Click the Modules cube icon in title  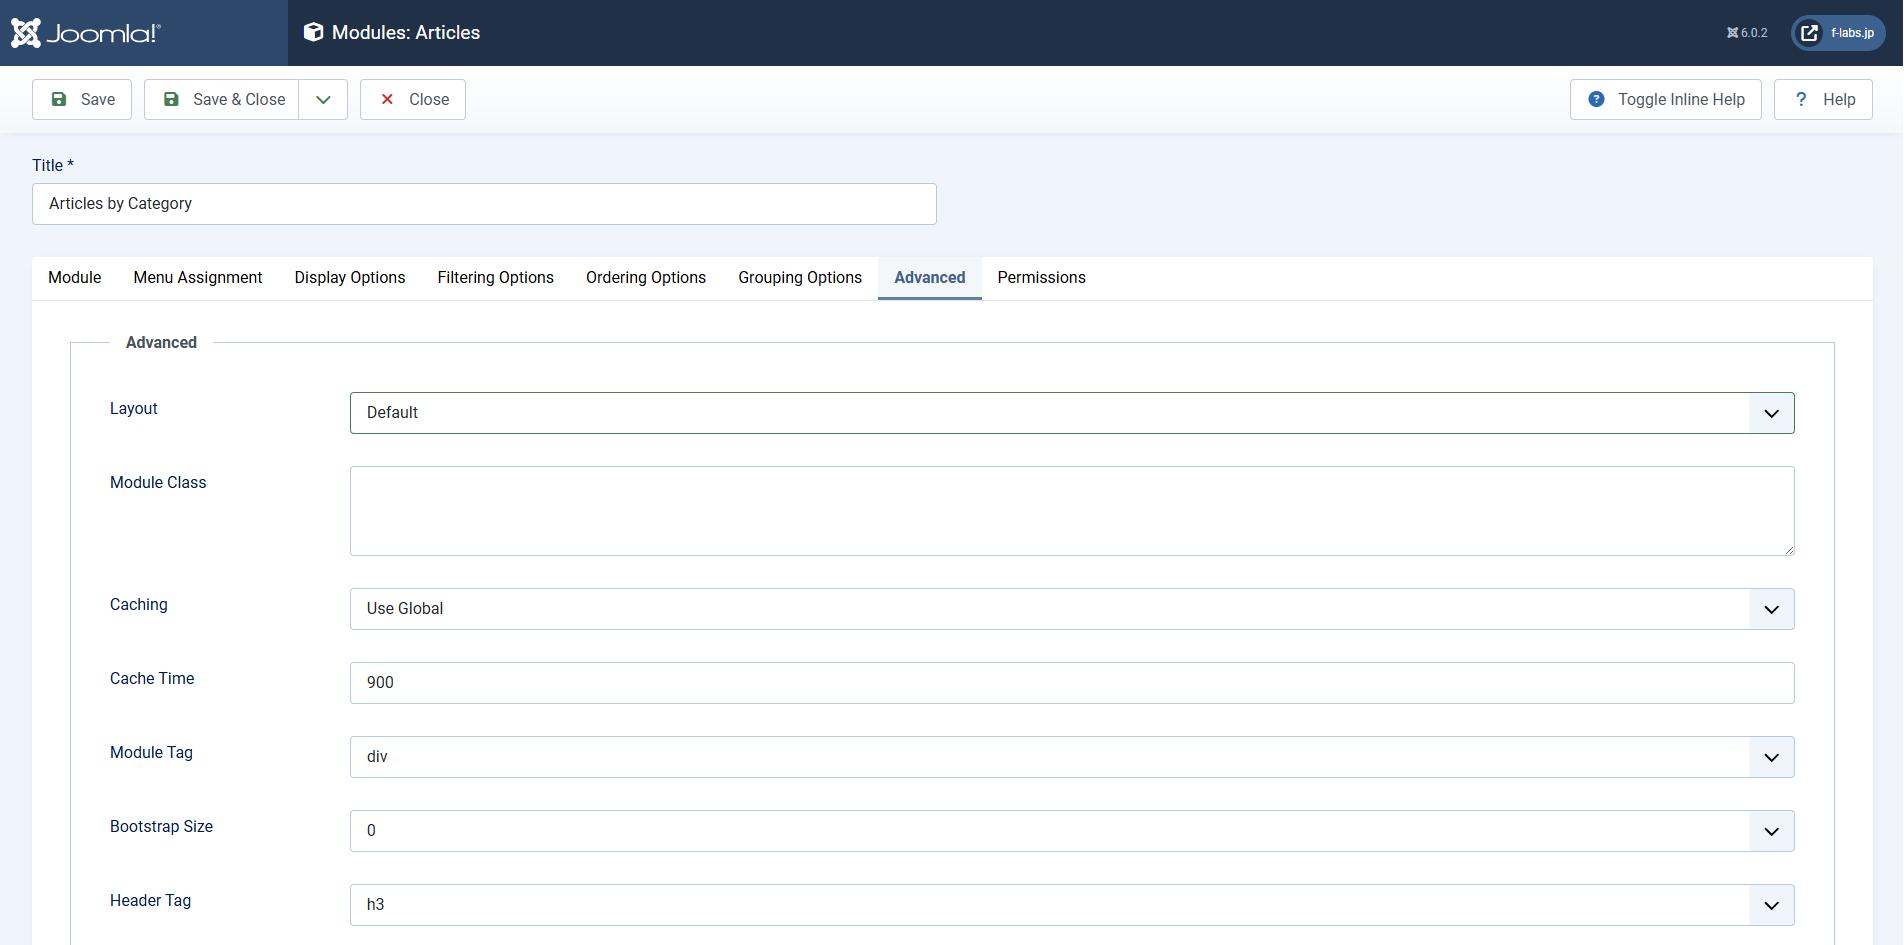313,33
